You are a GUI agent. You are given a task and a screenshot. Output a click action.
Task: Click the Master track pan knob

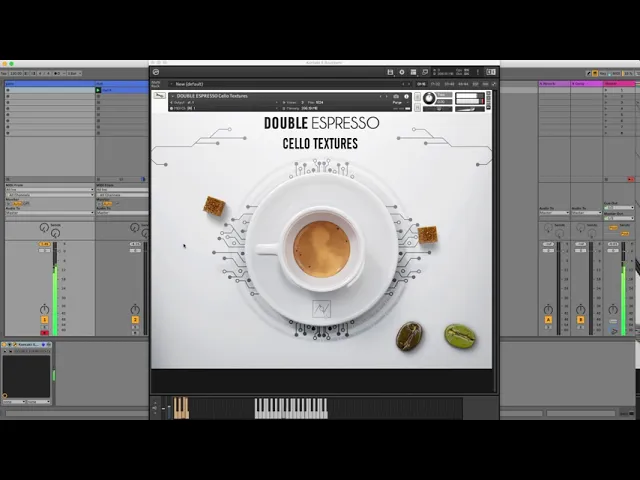coord(613,309)
